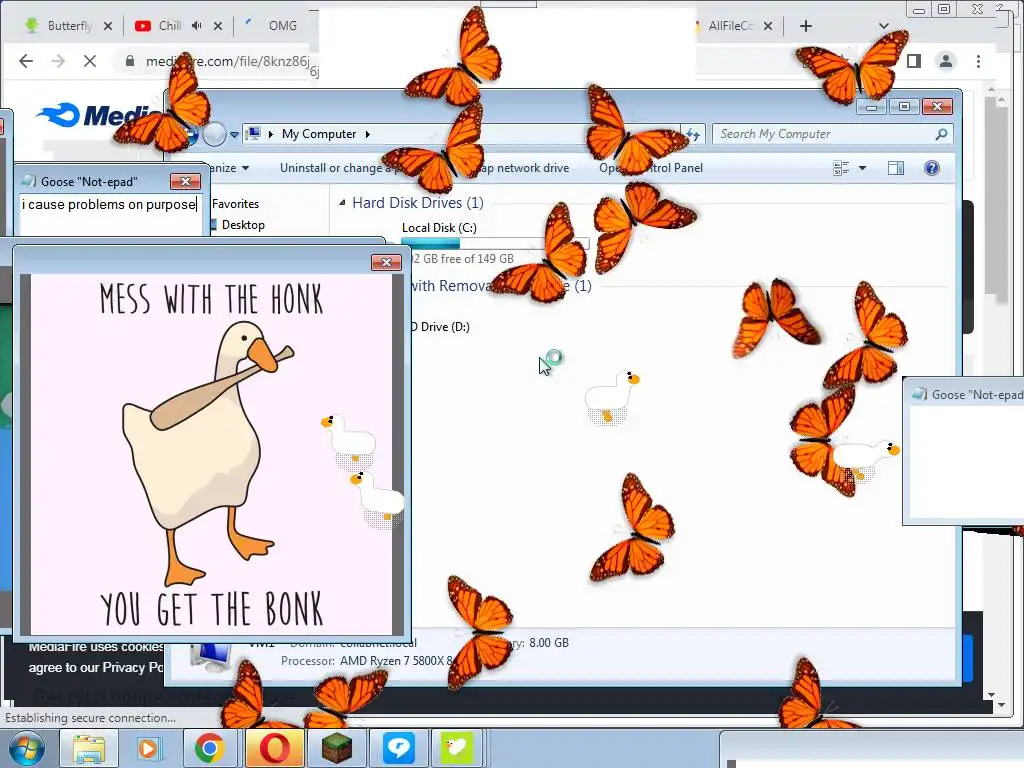Click the Local Disk C usage bar
This screenshot has height=768, width=1024.
495,244
